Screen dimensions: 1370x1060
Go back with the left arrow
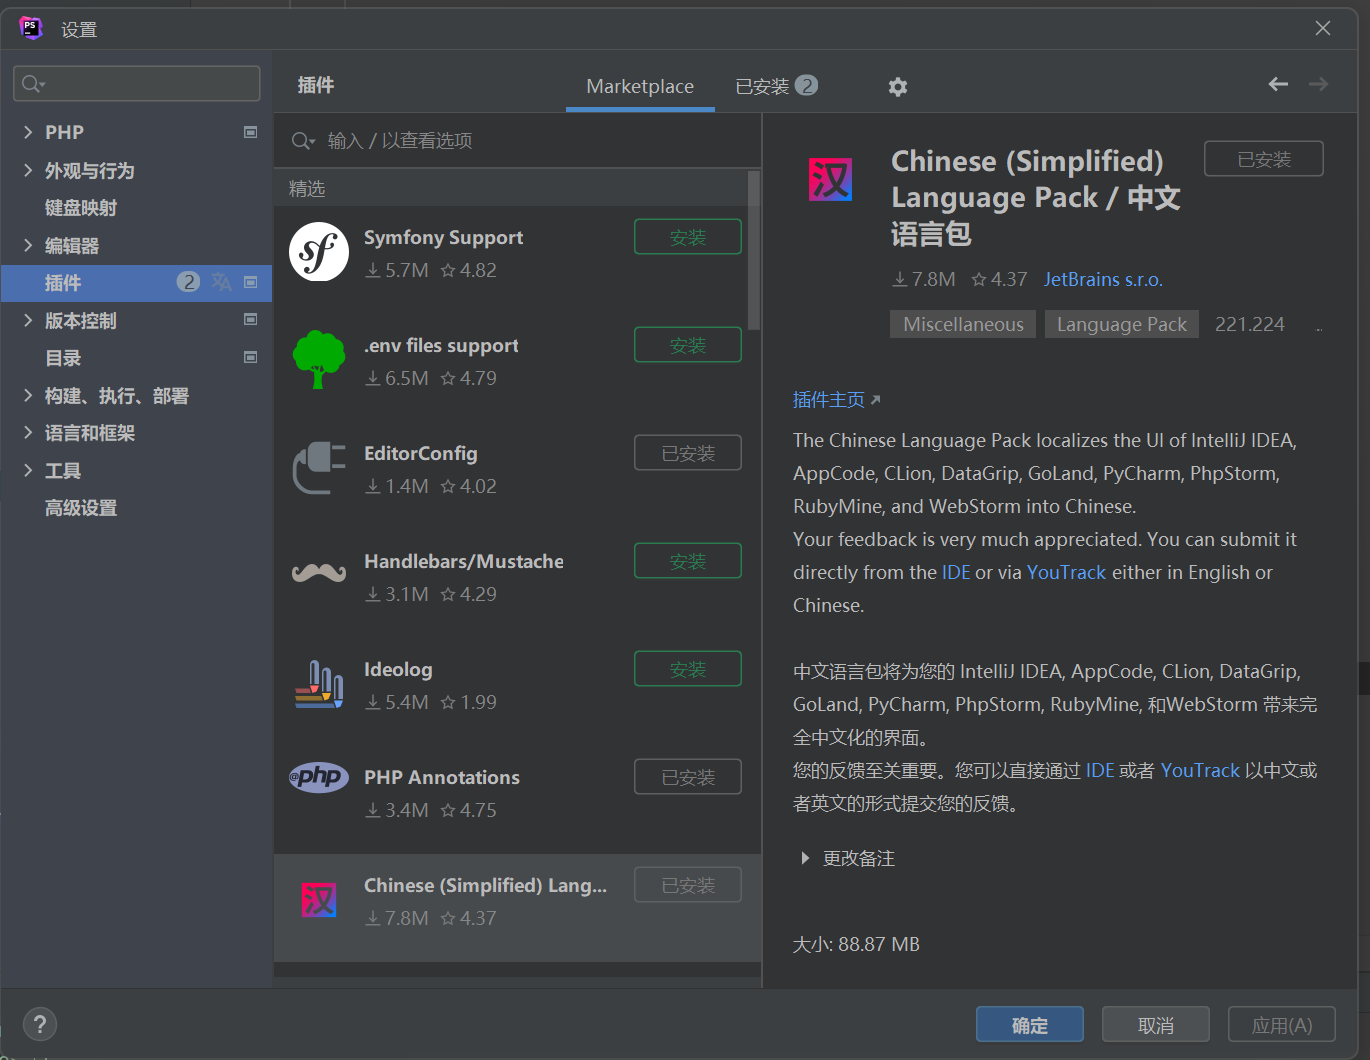click(1278, 84)
